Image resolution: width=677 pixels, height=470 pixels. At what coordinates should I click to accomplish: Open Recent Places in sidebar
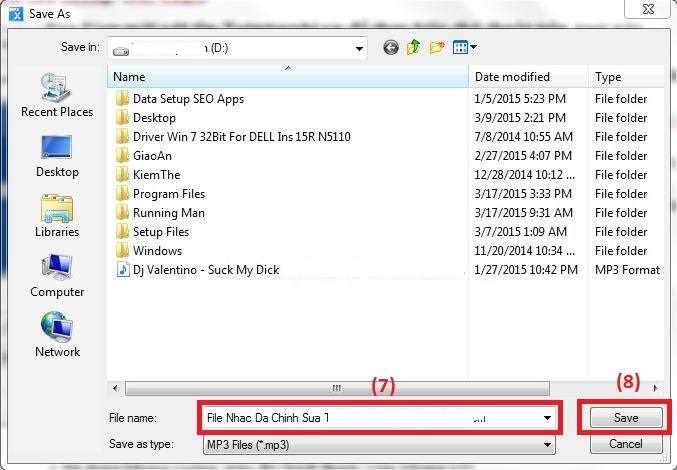[x=57, y=96]
